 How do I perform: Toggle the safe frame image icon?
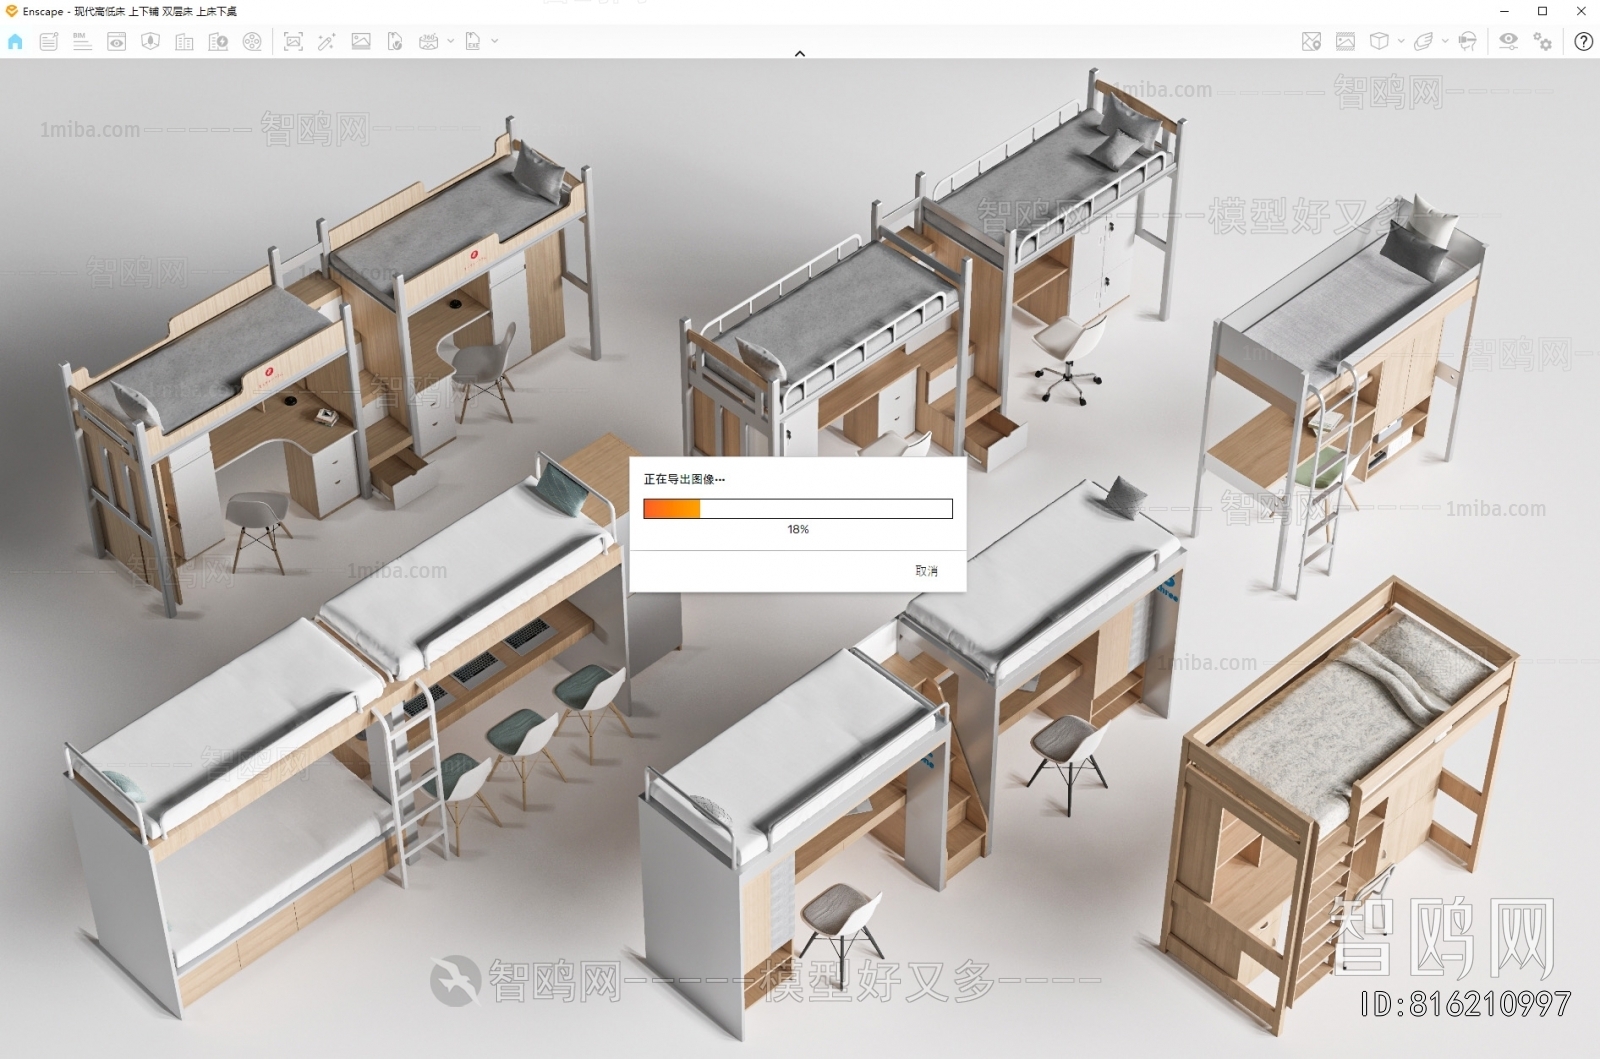pyautogui.click(x=1345, y=41)
